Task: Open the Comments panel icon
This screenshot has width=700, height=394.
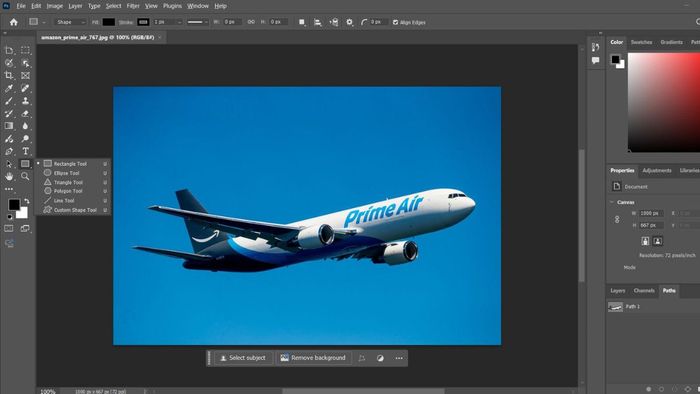Action: [595, 60]
